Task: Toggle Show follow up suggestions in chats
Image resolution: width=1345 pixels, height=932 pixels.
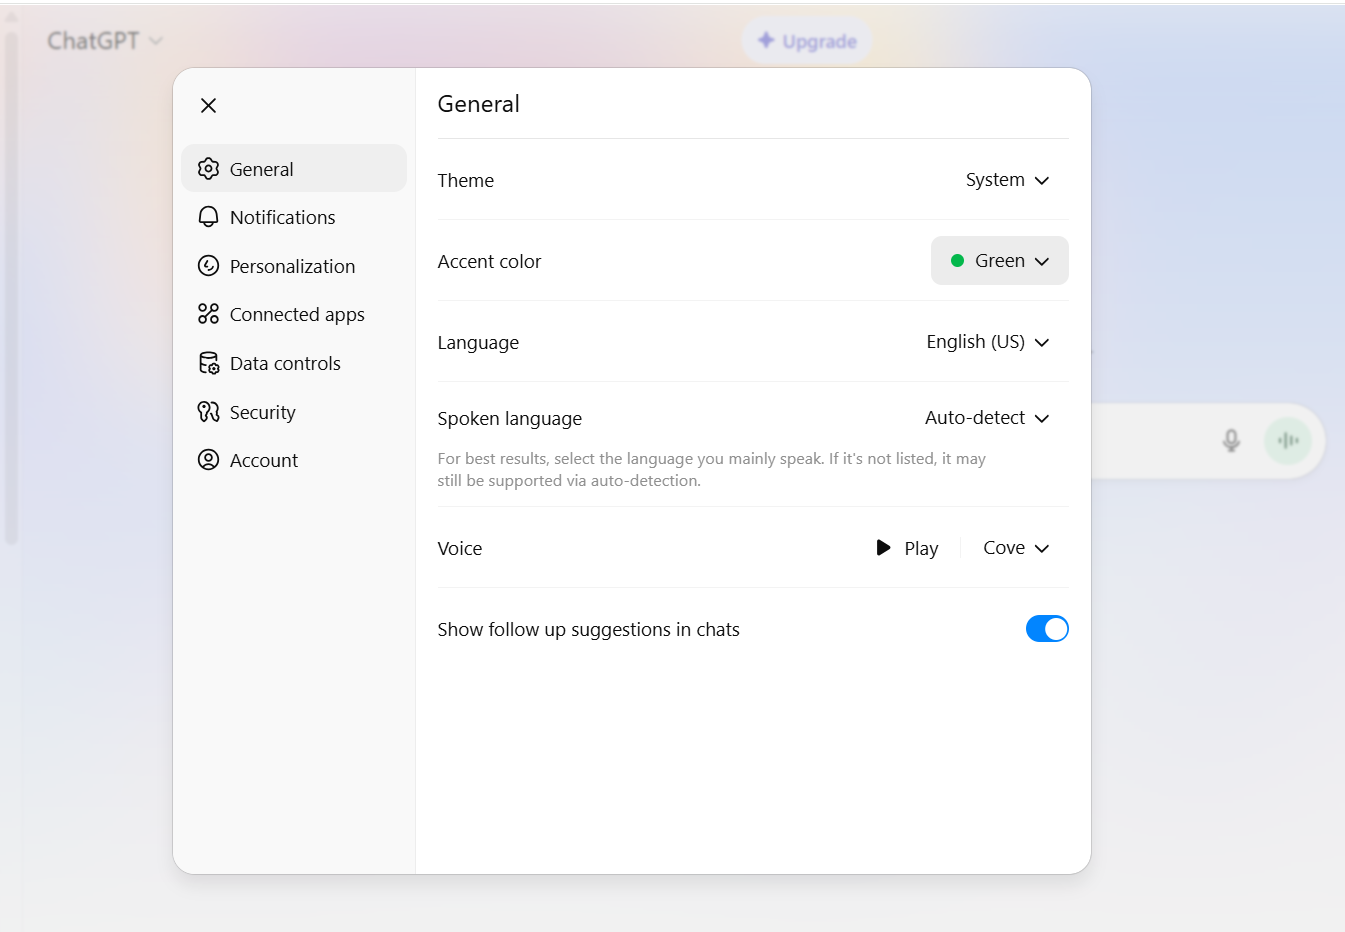Action: (1047, 629)
